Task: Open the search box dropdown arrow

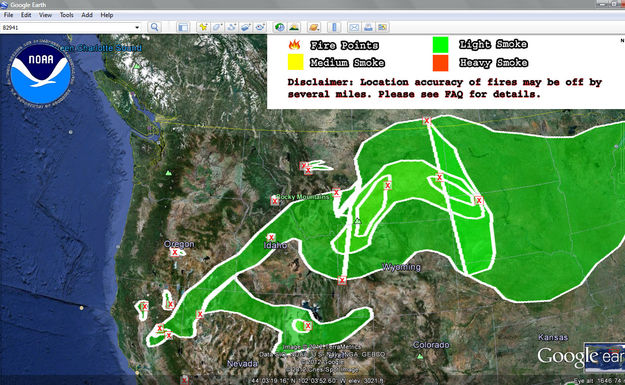Action: [x=137, y=28]
